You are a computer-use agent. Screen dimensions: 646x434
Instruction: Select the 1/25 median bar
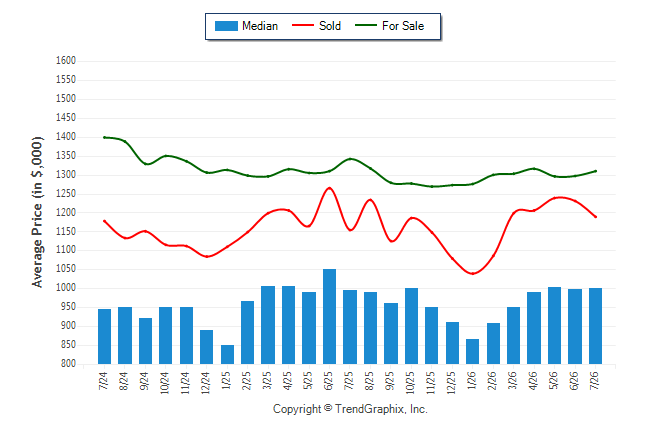pos(227,354)
